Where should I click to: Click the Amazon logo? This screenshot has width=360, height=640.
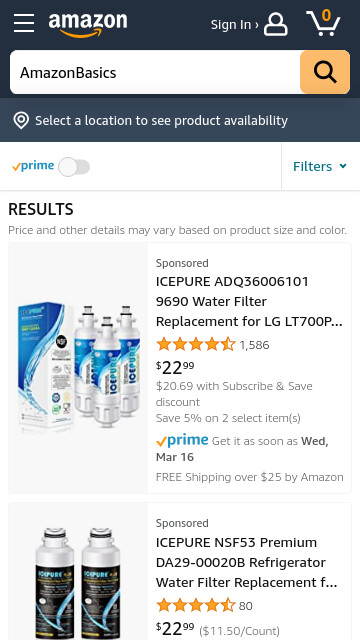[88, 25]
